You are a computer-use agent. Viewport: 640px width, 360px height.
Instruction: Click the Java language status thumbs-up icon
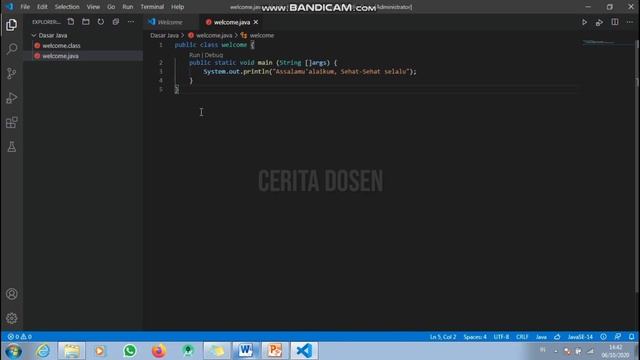click(557, 337)
